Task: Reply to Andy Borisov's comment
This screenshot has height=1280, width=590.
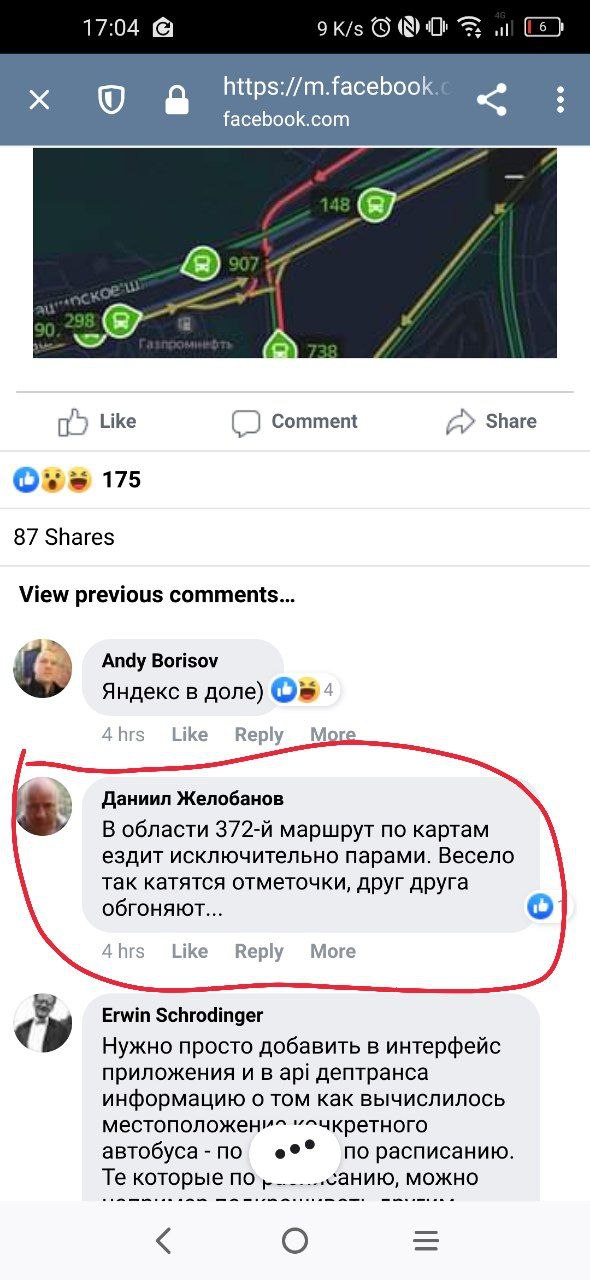Action: (259, 734)
